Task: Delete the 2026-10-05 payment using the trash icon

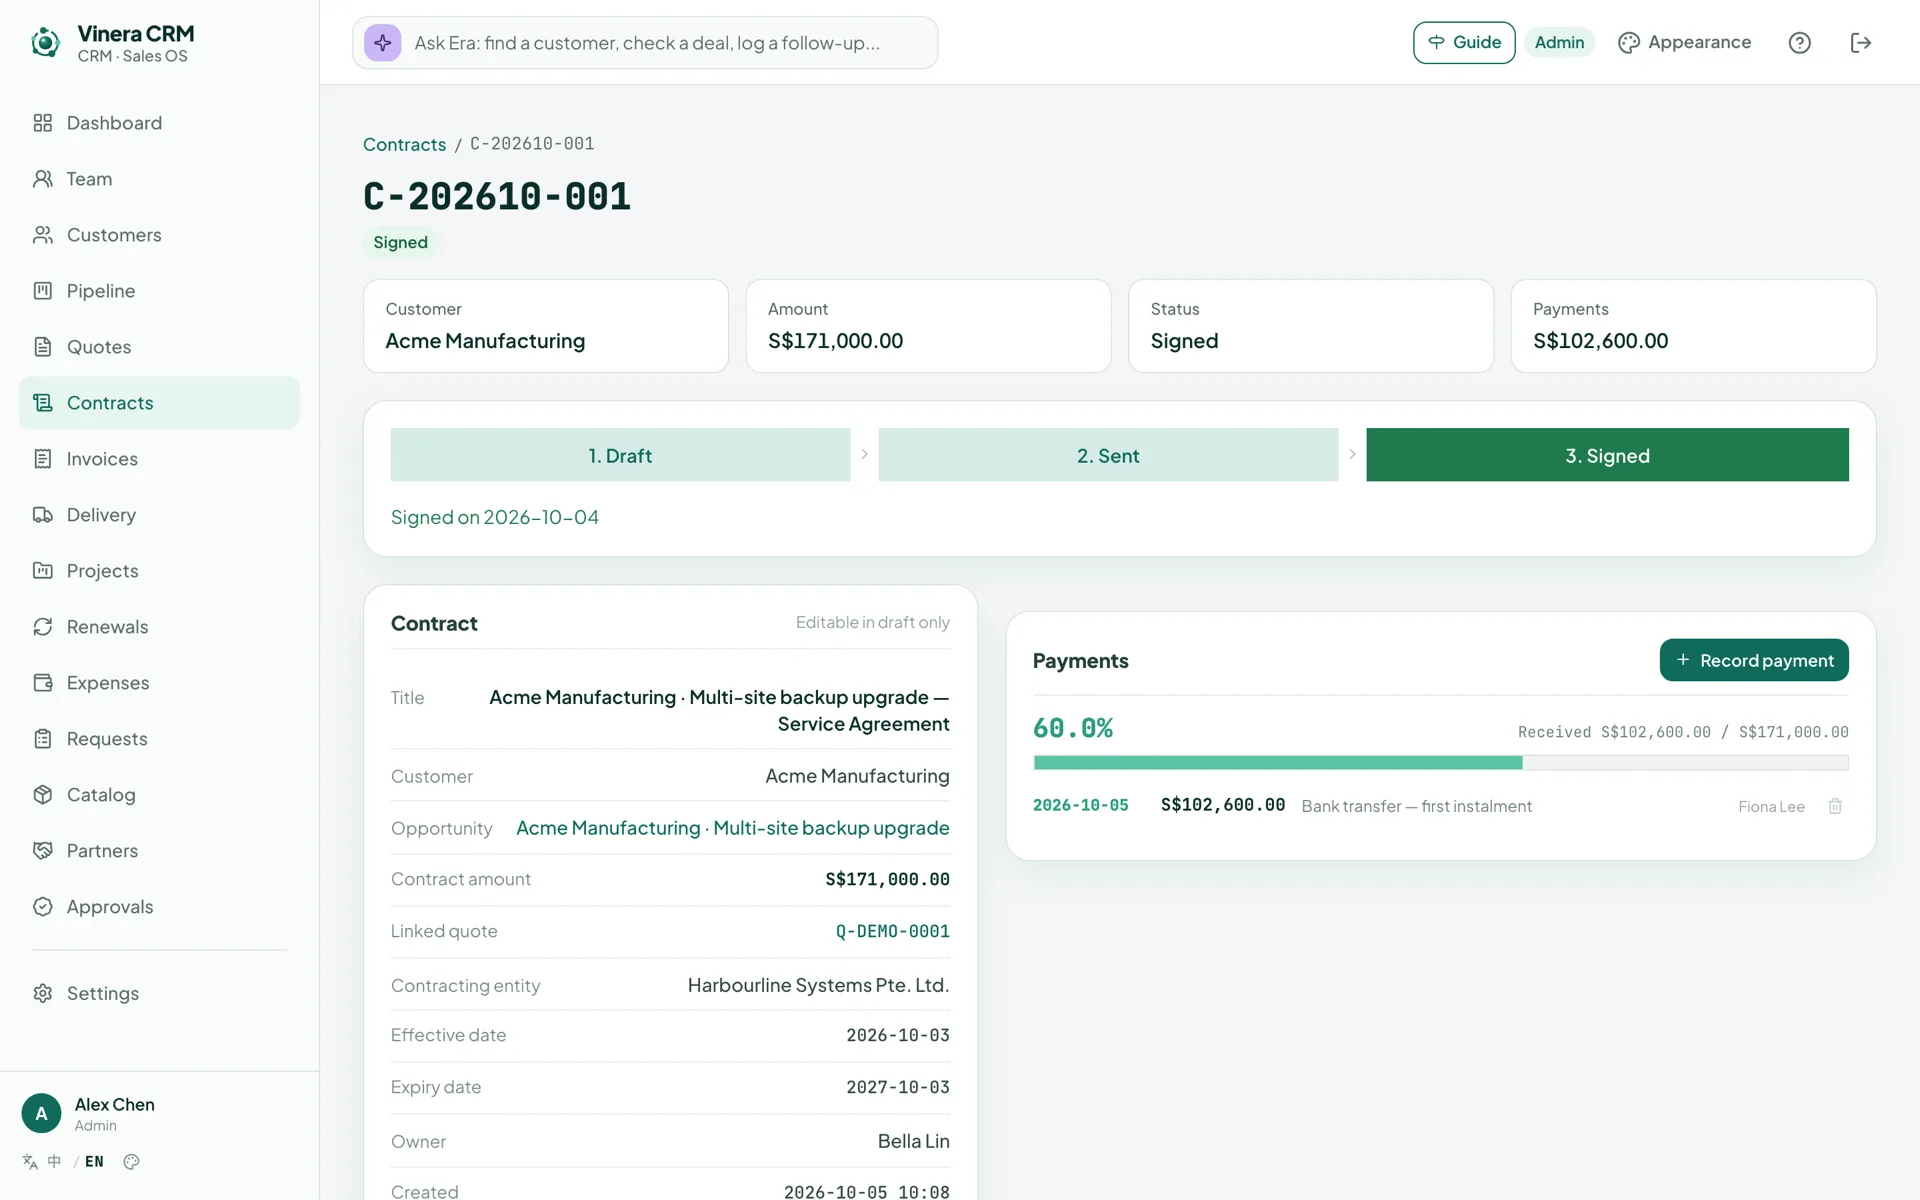Action: (x=1835, y=806)
